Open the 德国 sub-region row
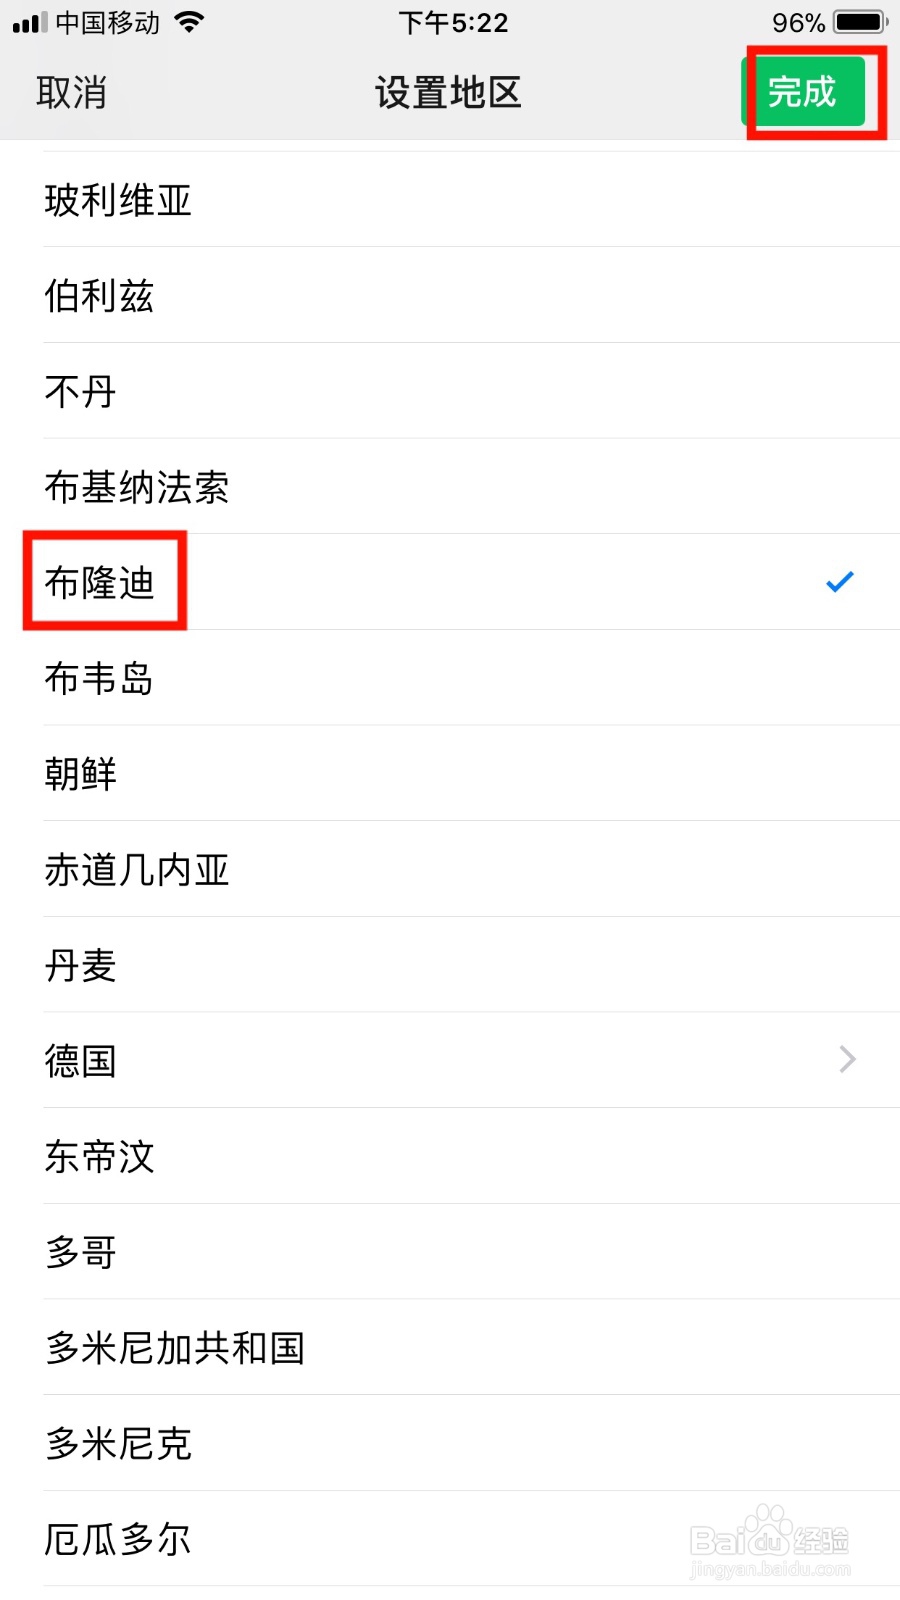The image size is (900, 1600). pyautogui.click(x=450, y=1060)
